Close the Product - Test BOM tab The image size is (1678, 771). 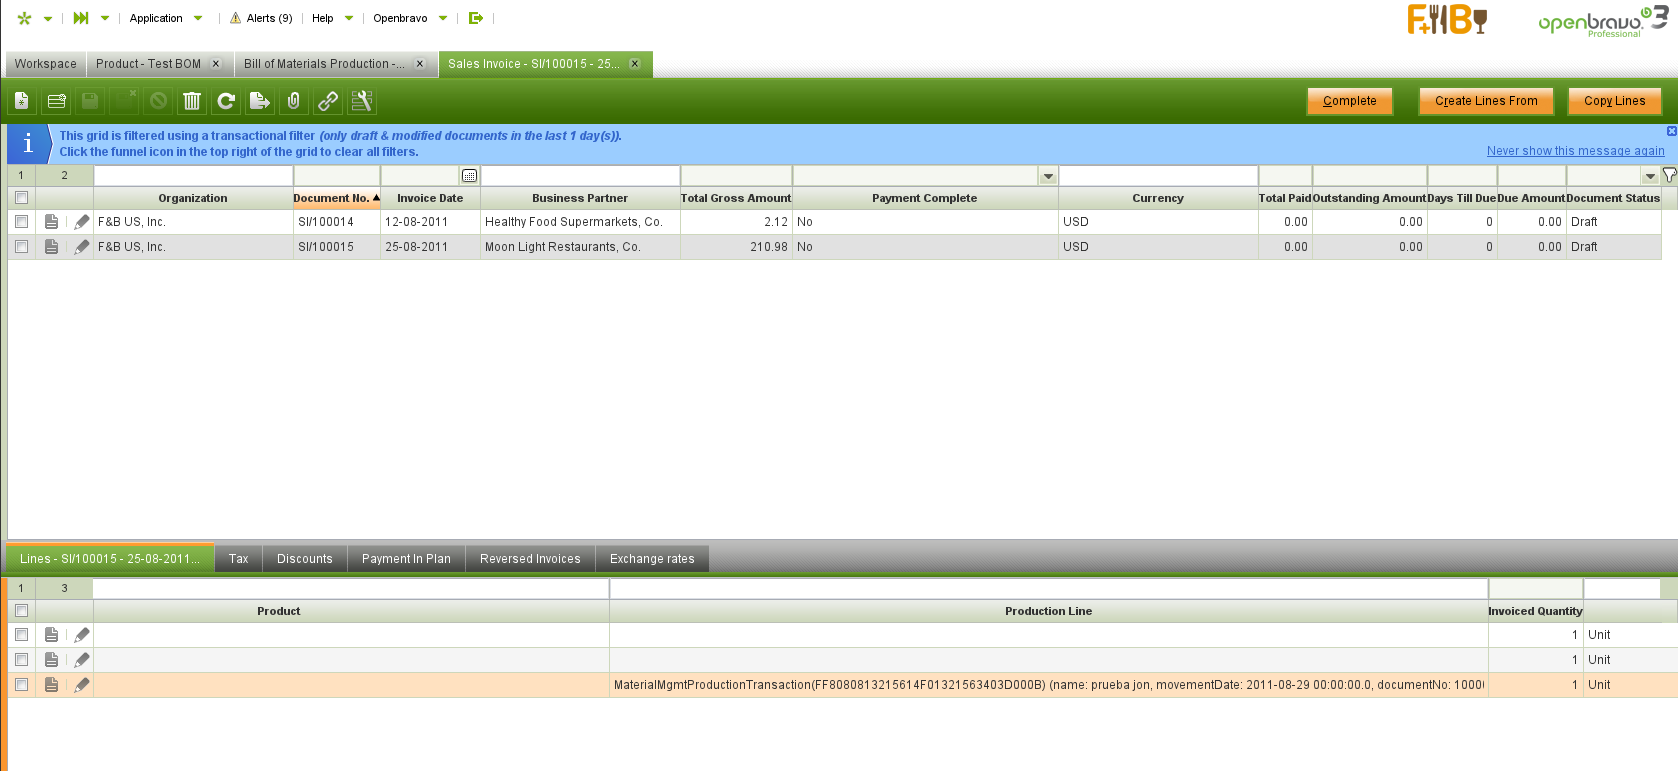[216, 64]
